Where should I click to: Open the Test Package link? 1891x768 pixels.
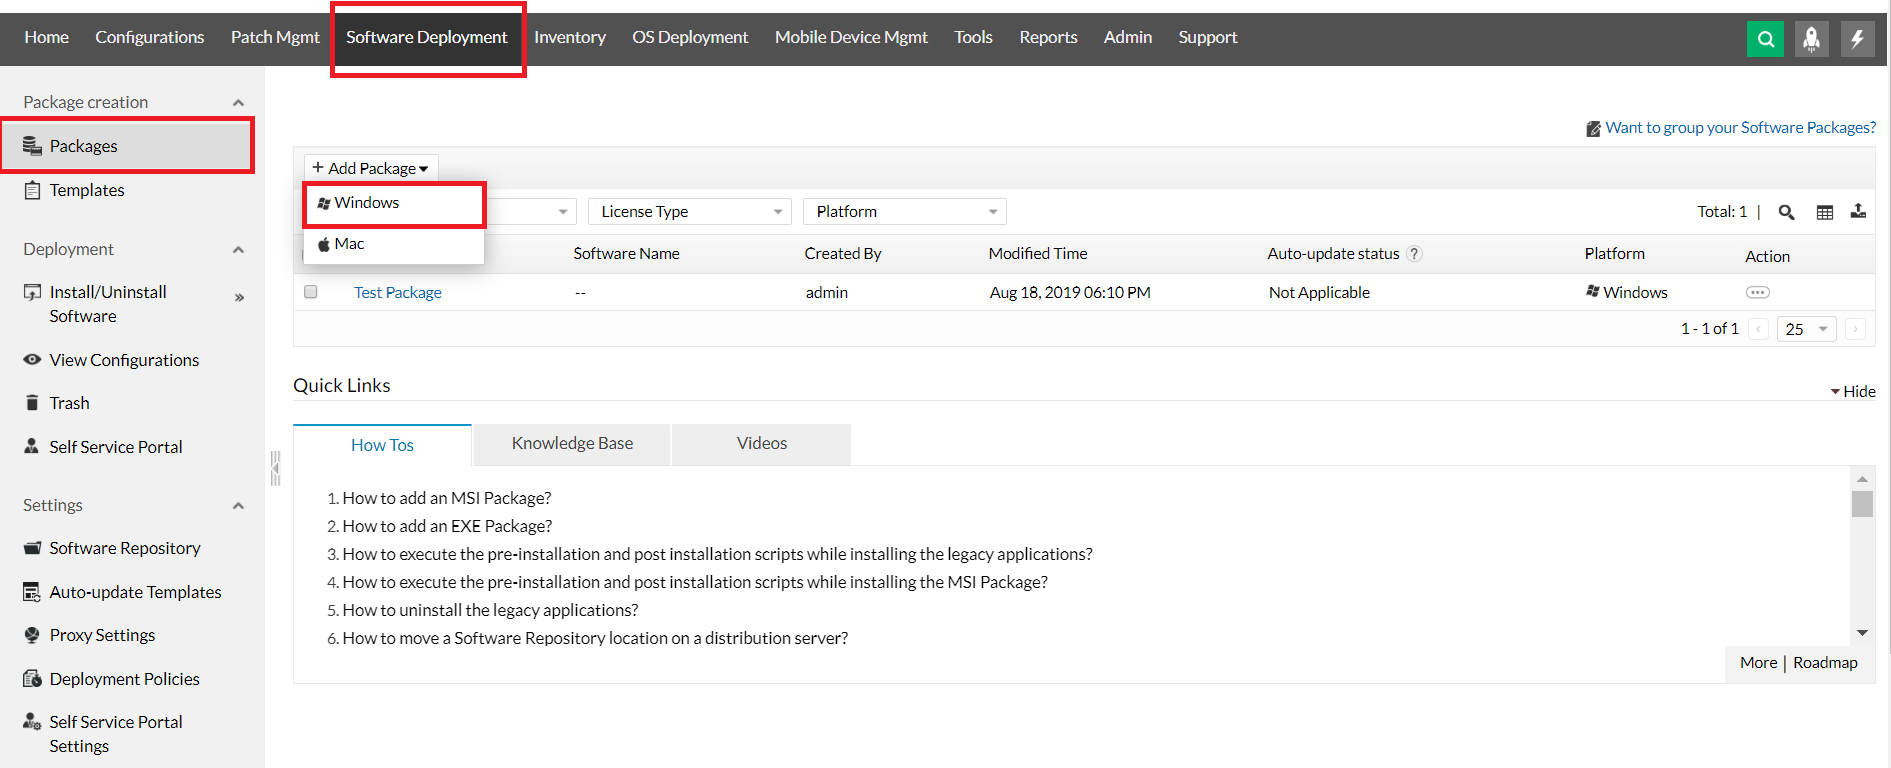click(x=397, y=293)
